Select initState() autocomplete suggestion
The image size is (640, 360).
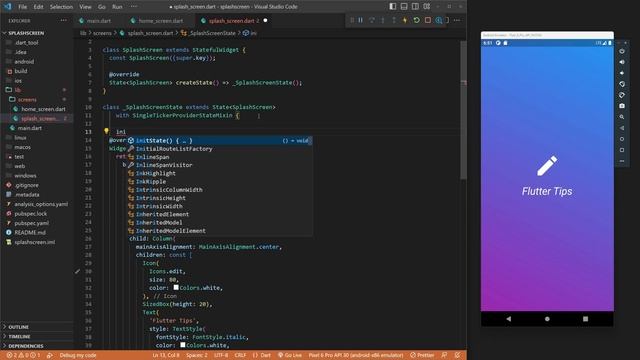coord(220,140)
